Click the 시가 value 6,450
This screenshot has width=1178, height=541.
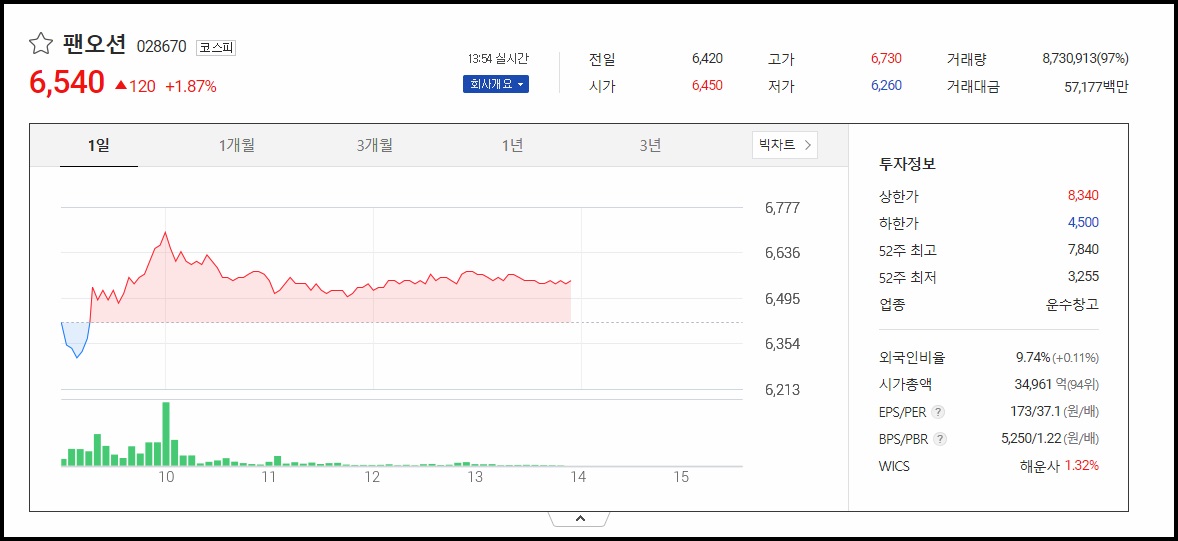[707, 86]
